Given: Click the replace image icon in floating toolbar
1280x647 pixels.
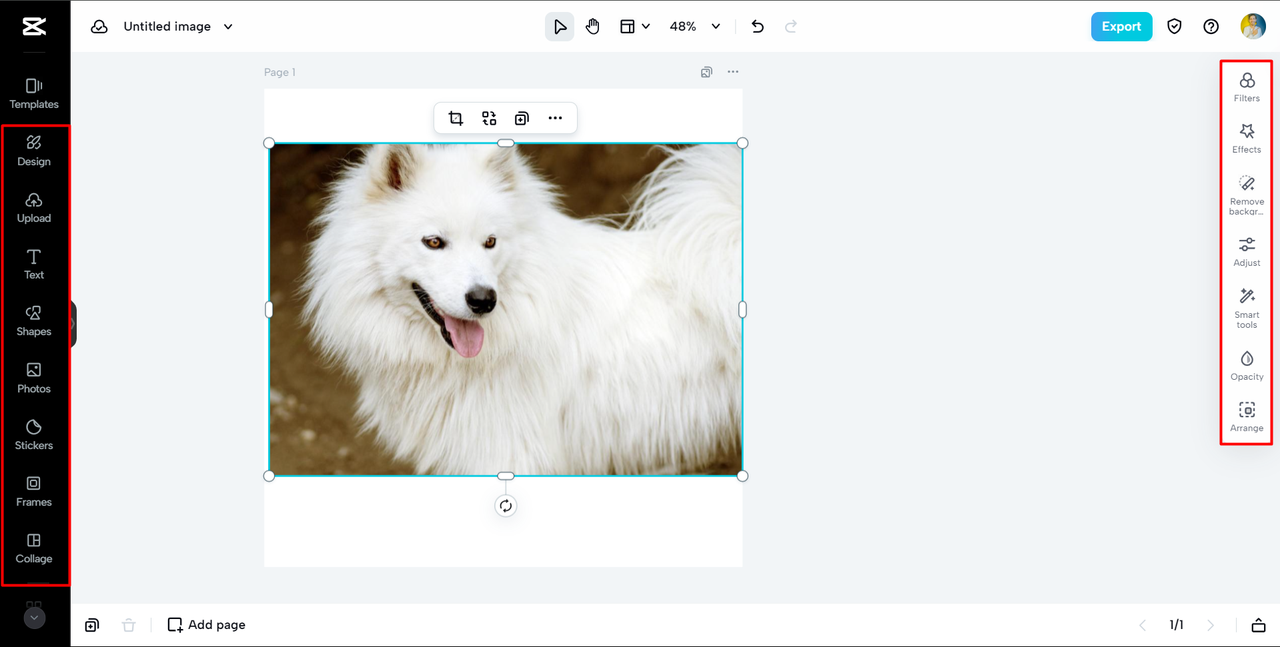Looking at the screenshot, I should tap(489, 118).
